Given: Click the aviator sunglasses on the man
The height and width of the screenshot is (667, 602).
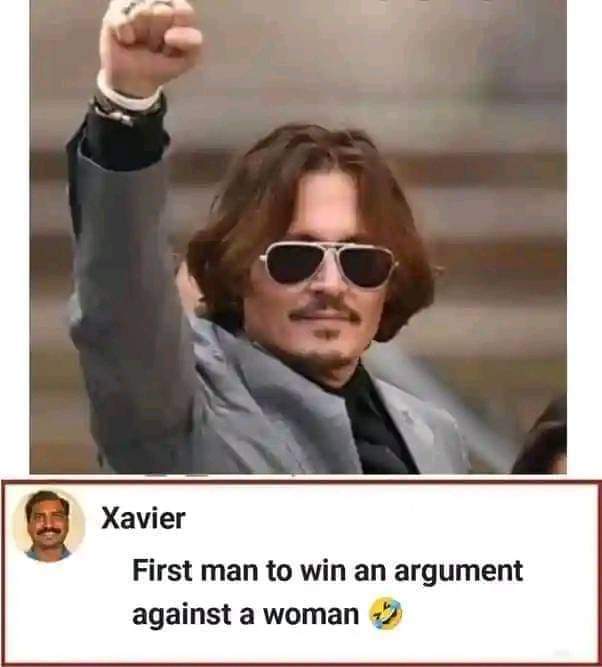Looking at the screenshot, I should pyautogui.click(x=328, y=265).
